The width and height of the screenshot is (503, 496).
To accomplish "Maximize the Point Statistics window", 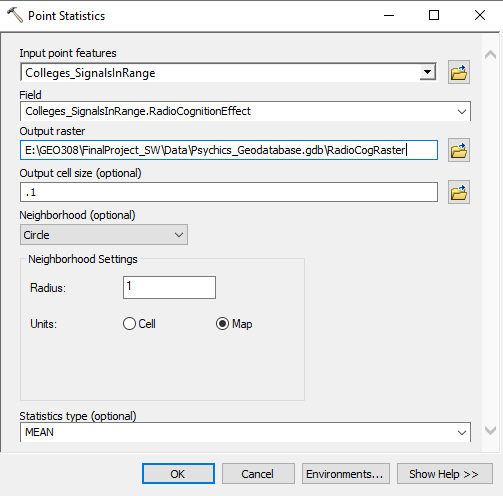I will click(x=434, y=15).
